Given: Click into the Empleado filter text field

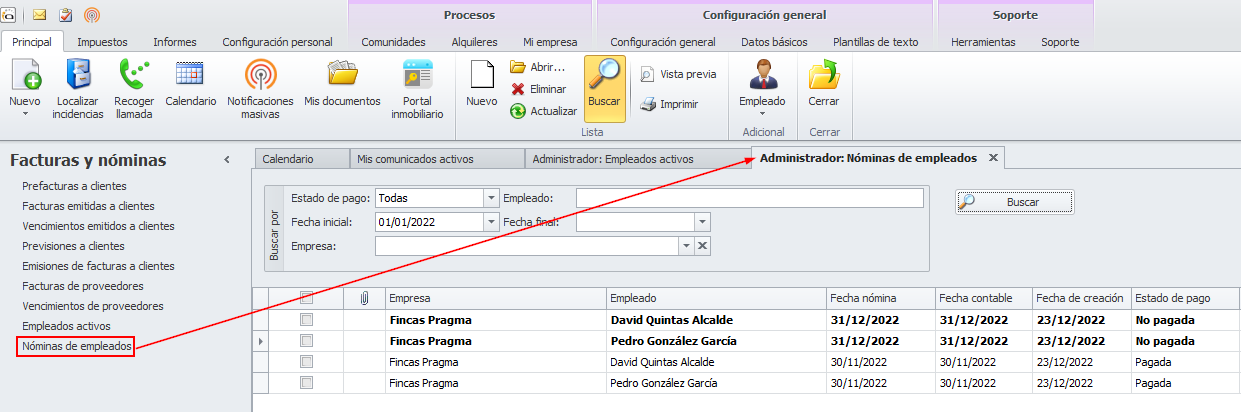Looking at the screenshot, I should pos(749,198).
